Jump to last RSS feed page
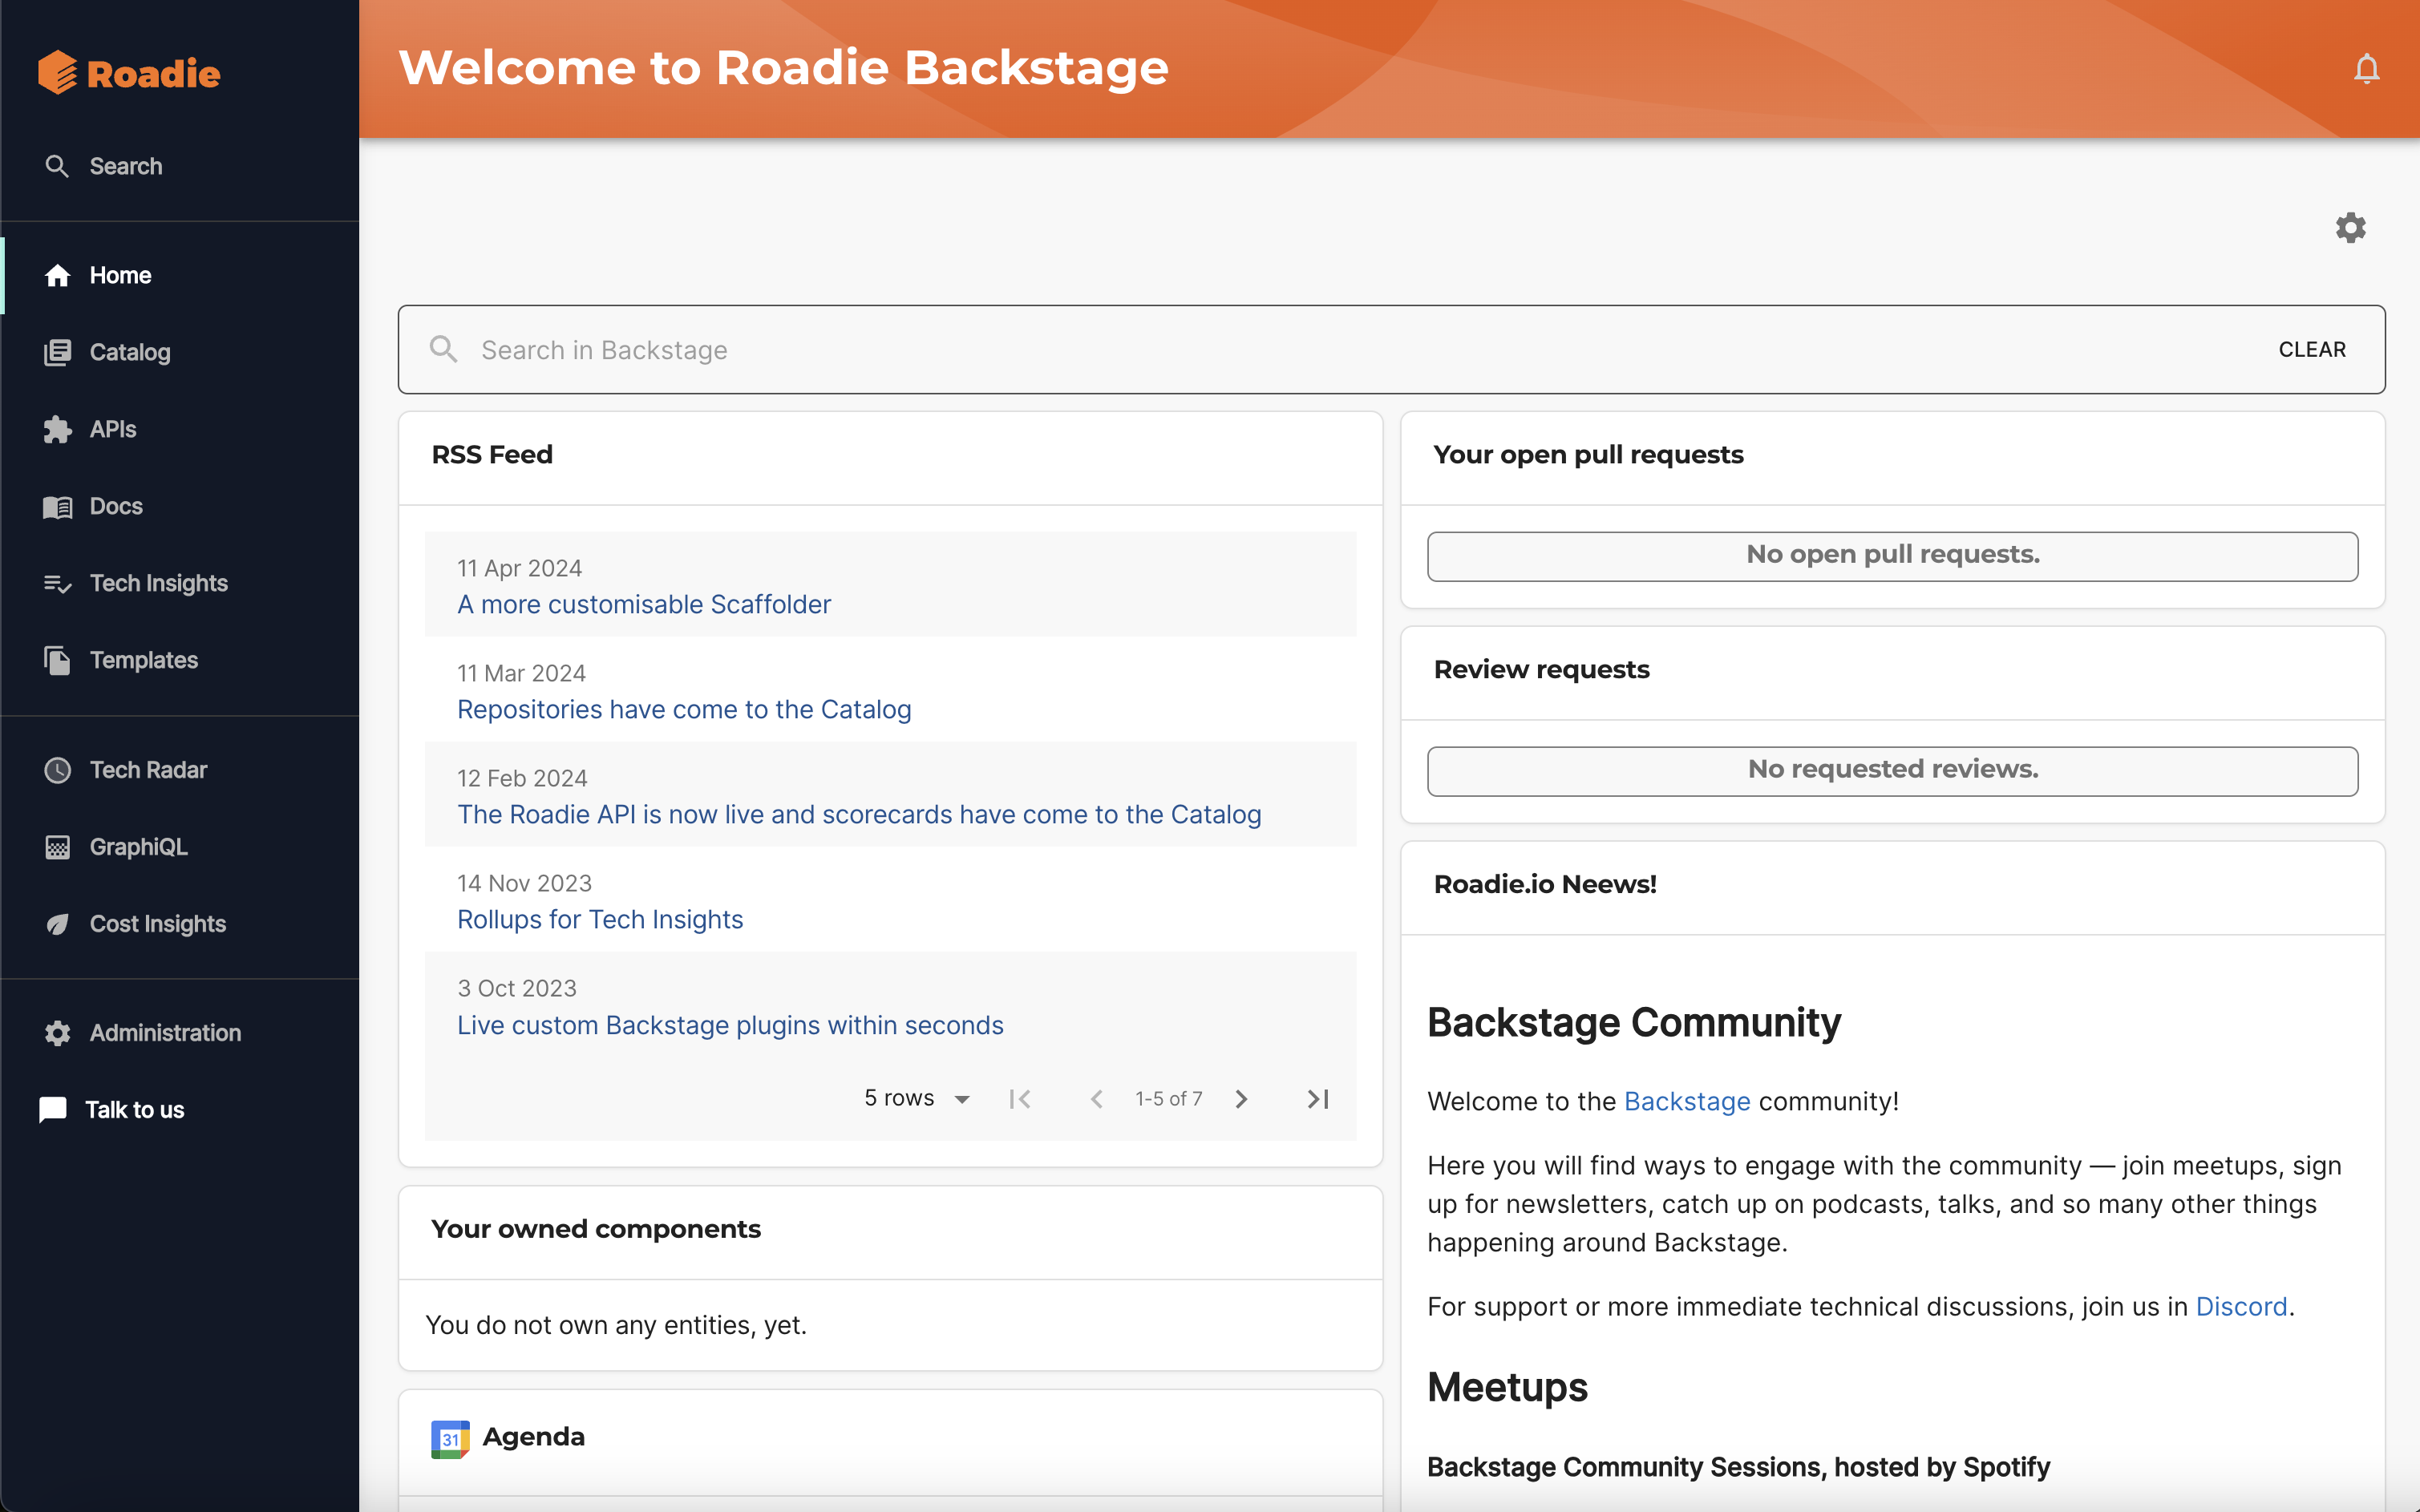The width and height of the screenshot is (2420, 1512). pyautogui.click(x=1318, y=1099)
